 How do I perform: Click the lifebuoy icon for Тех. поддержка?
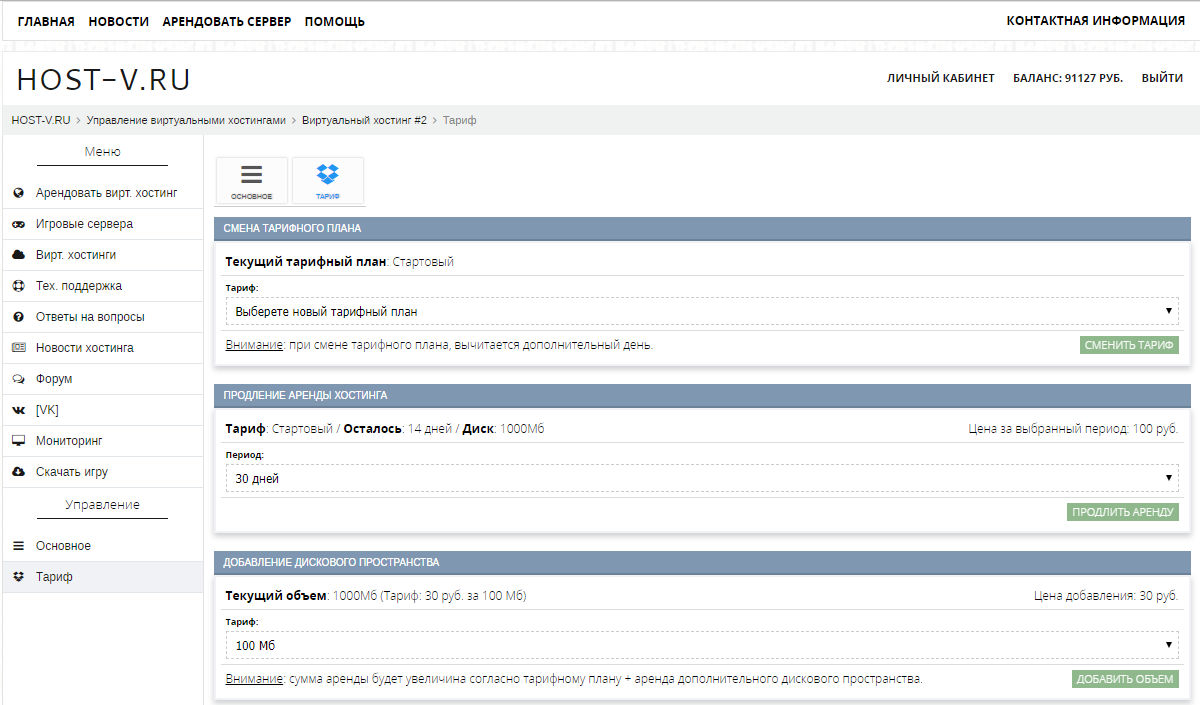point(18,286)
